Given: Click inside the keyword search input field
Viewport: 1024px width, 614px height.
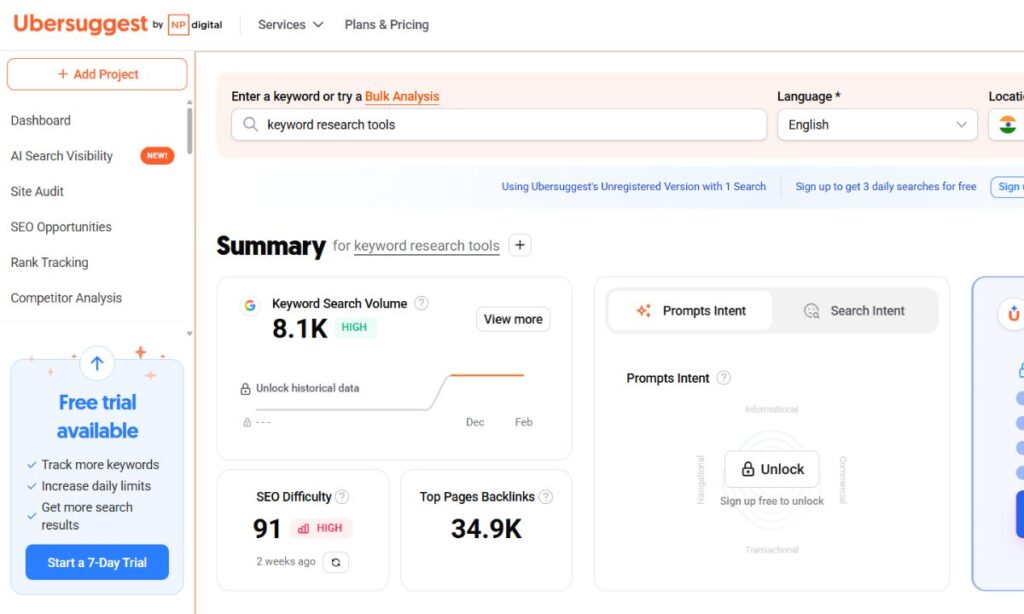Looking at the screenshot, I should point(450,124).
